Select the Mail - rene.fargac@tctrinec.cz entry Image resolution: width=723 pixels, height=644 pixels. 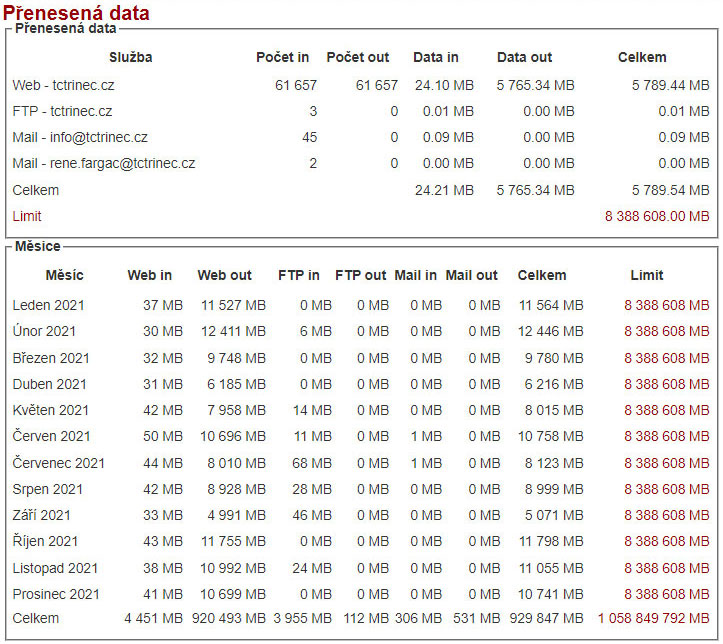tap(104, 163)
